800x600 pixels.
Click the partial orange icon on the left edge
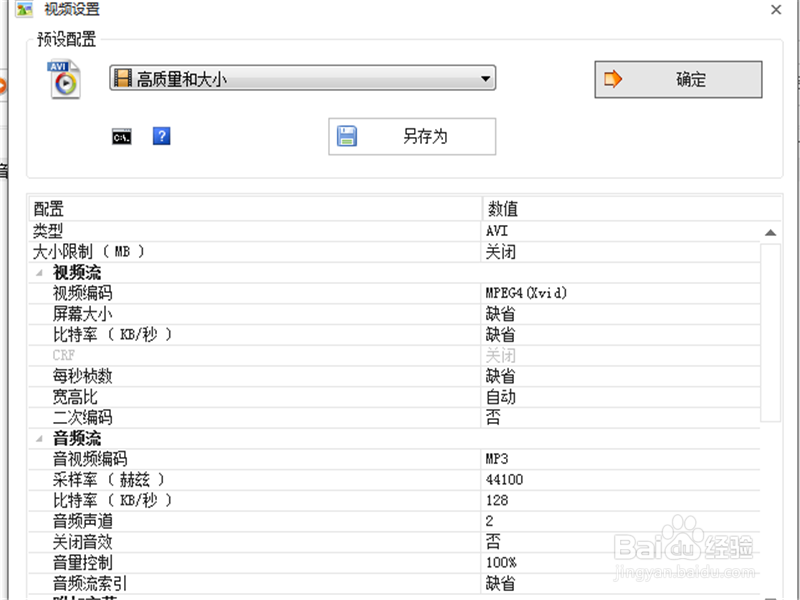coord(3,85)
